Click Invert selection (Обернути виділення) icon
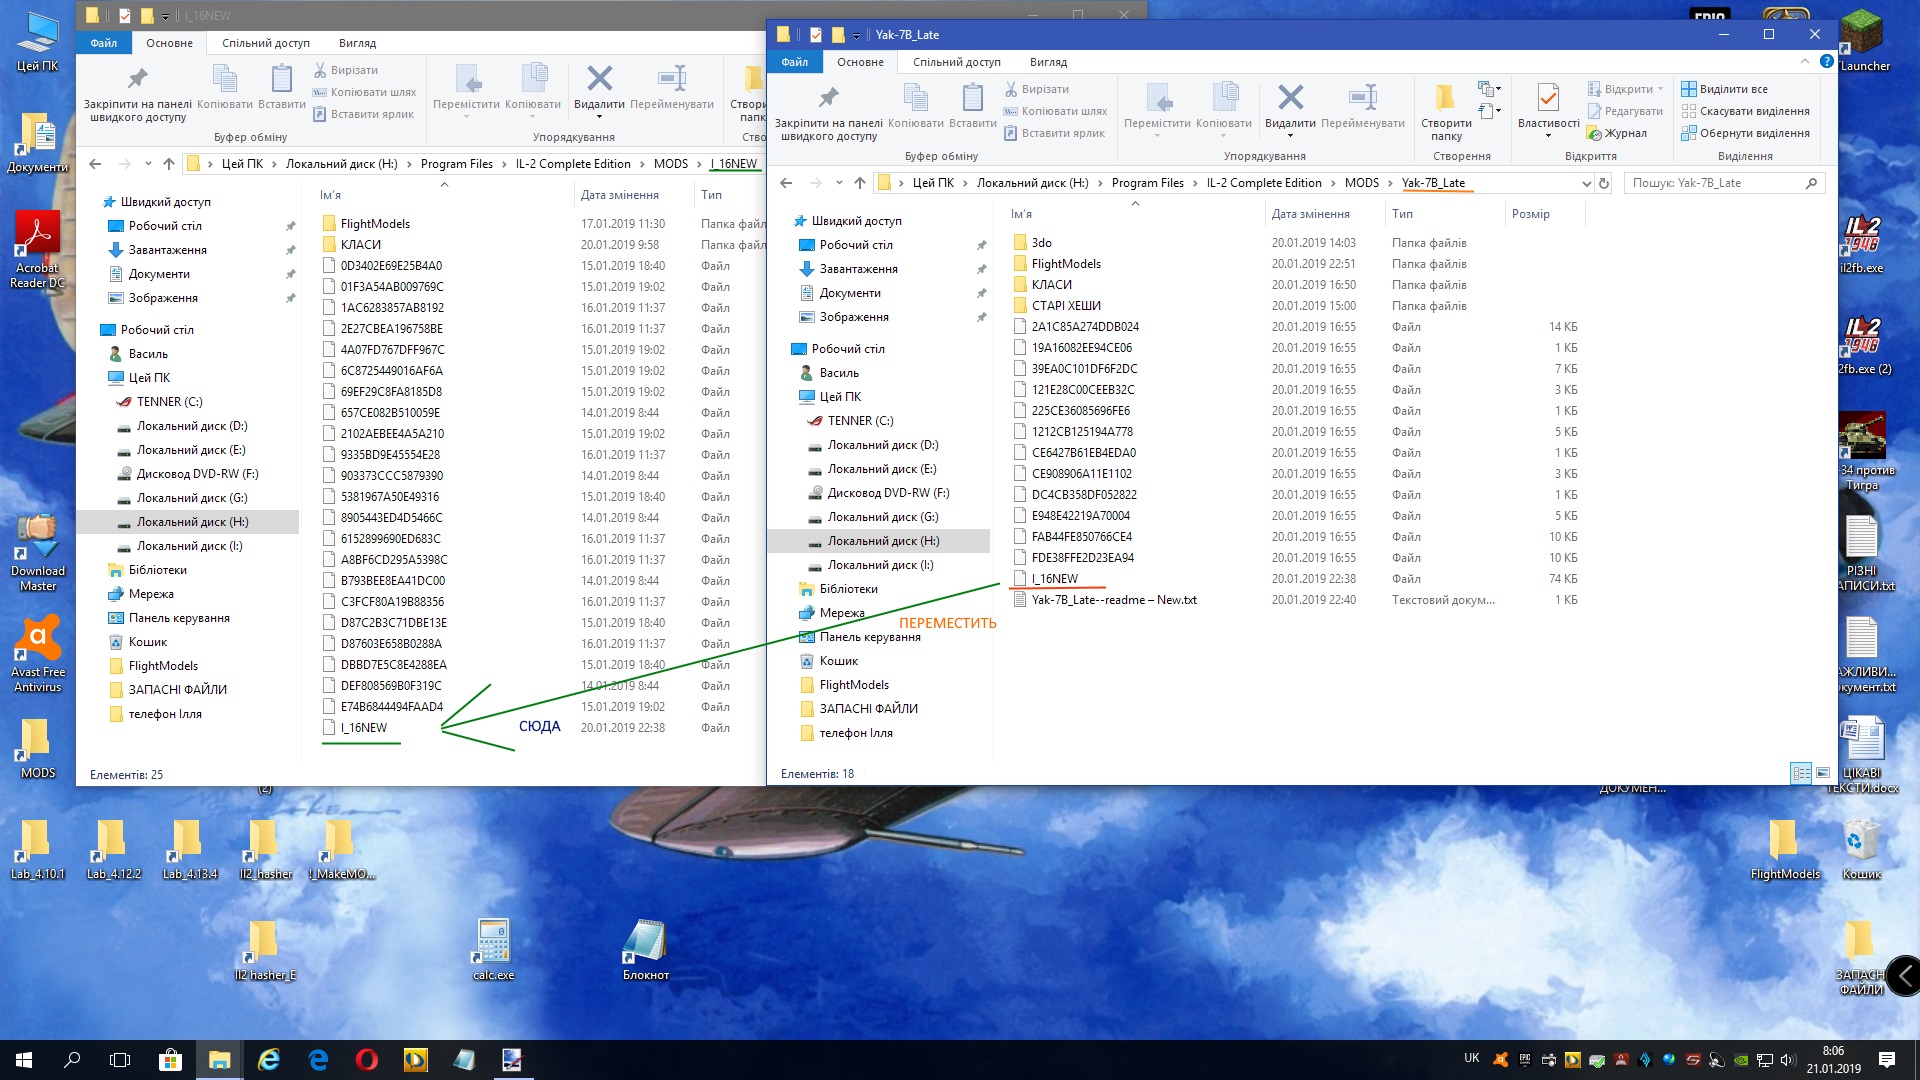Screen dimensions: 1920x1080 (x=1689, y=133)
